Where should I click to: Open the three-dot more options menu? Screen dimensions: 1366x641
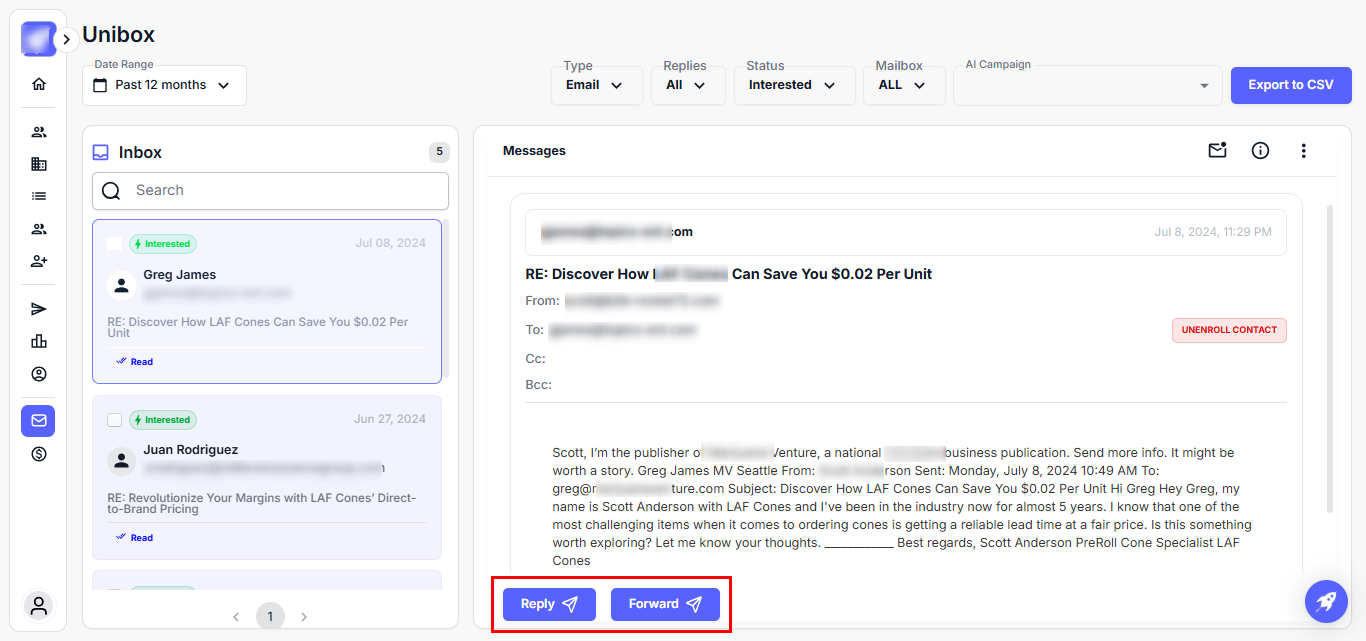(x=1303, y=151)
